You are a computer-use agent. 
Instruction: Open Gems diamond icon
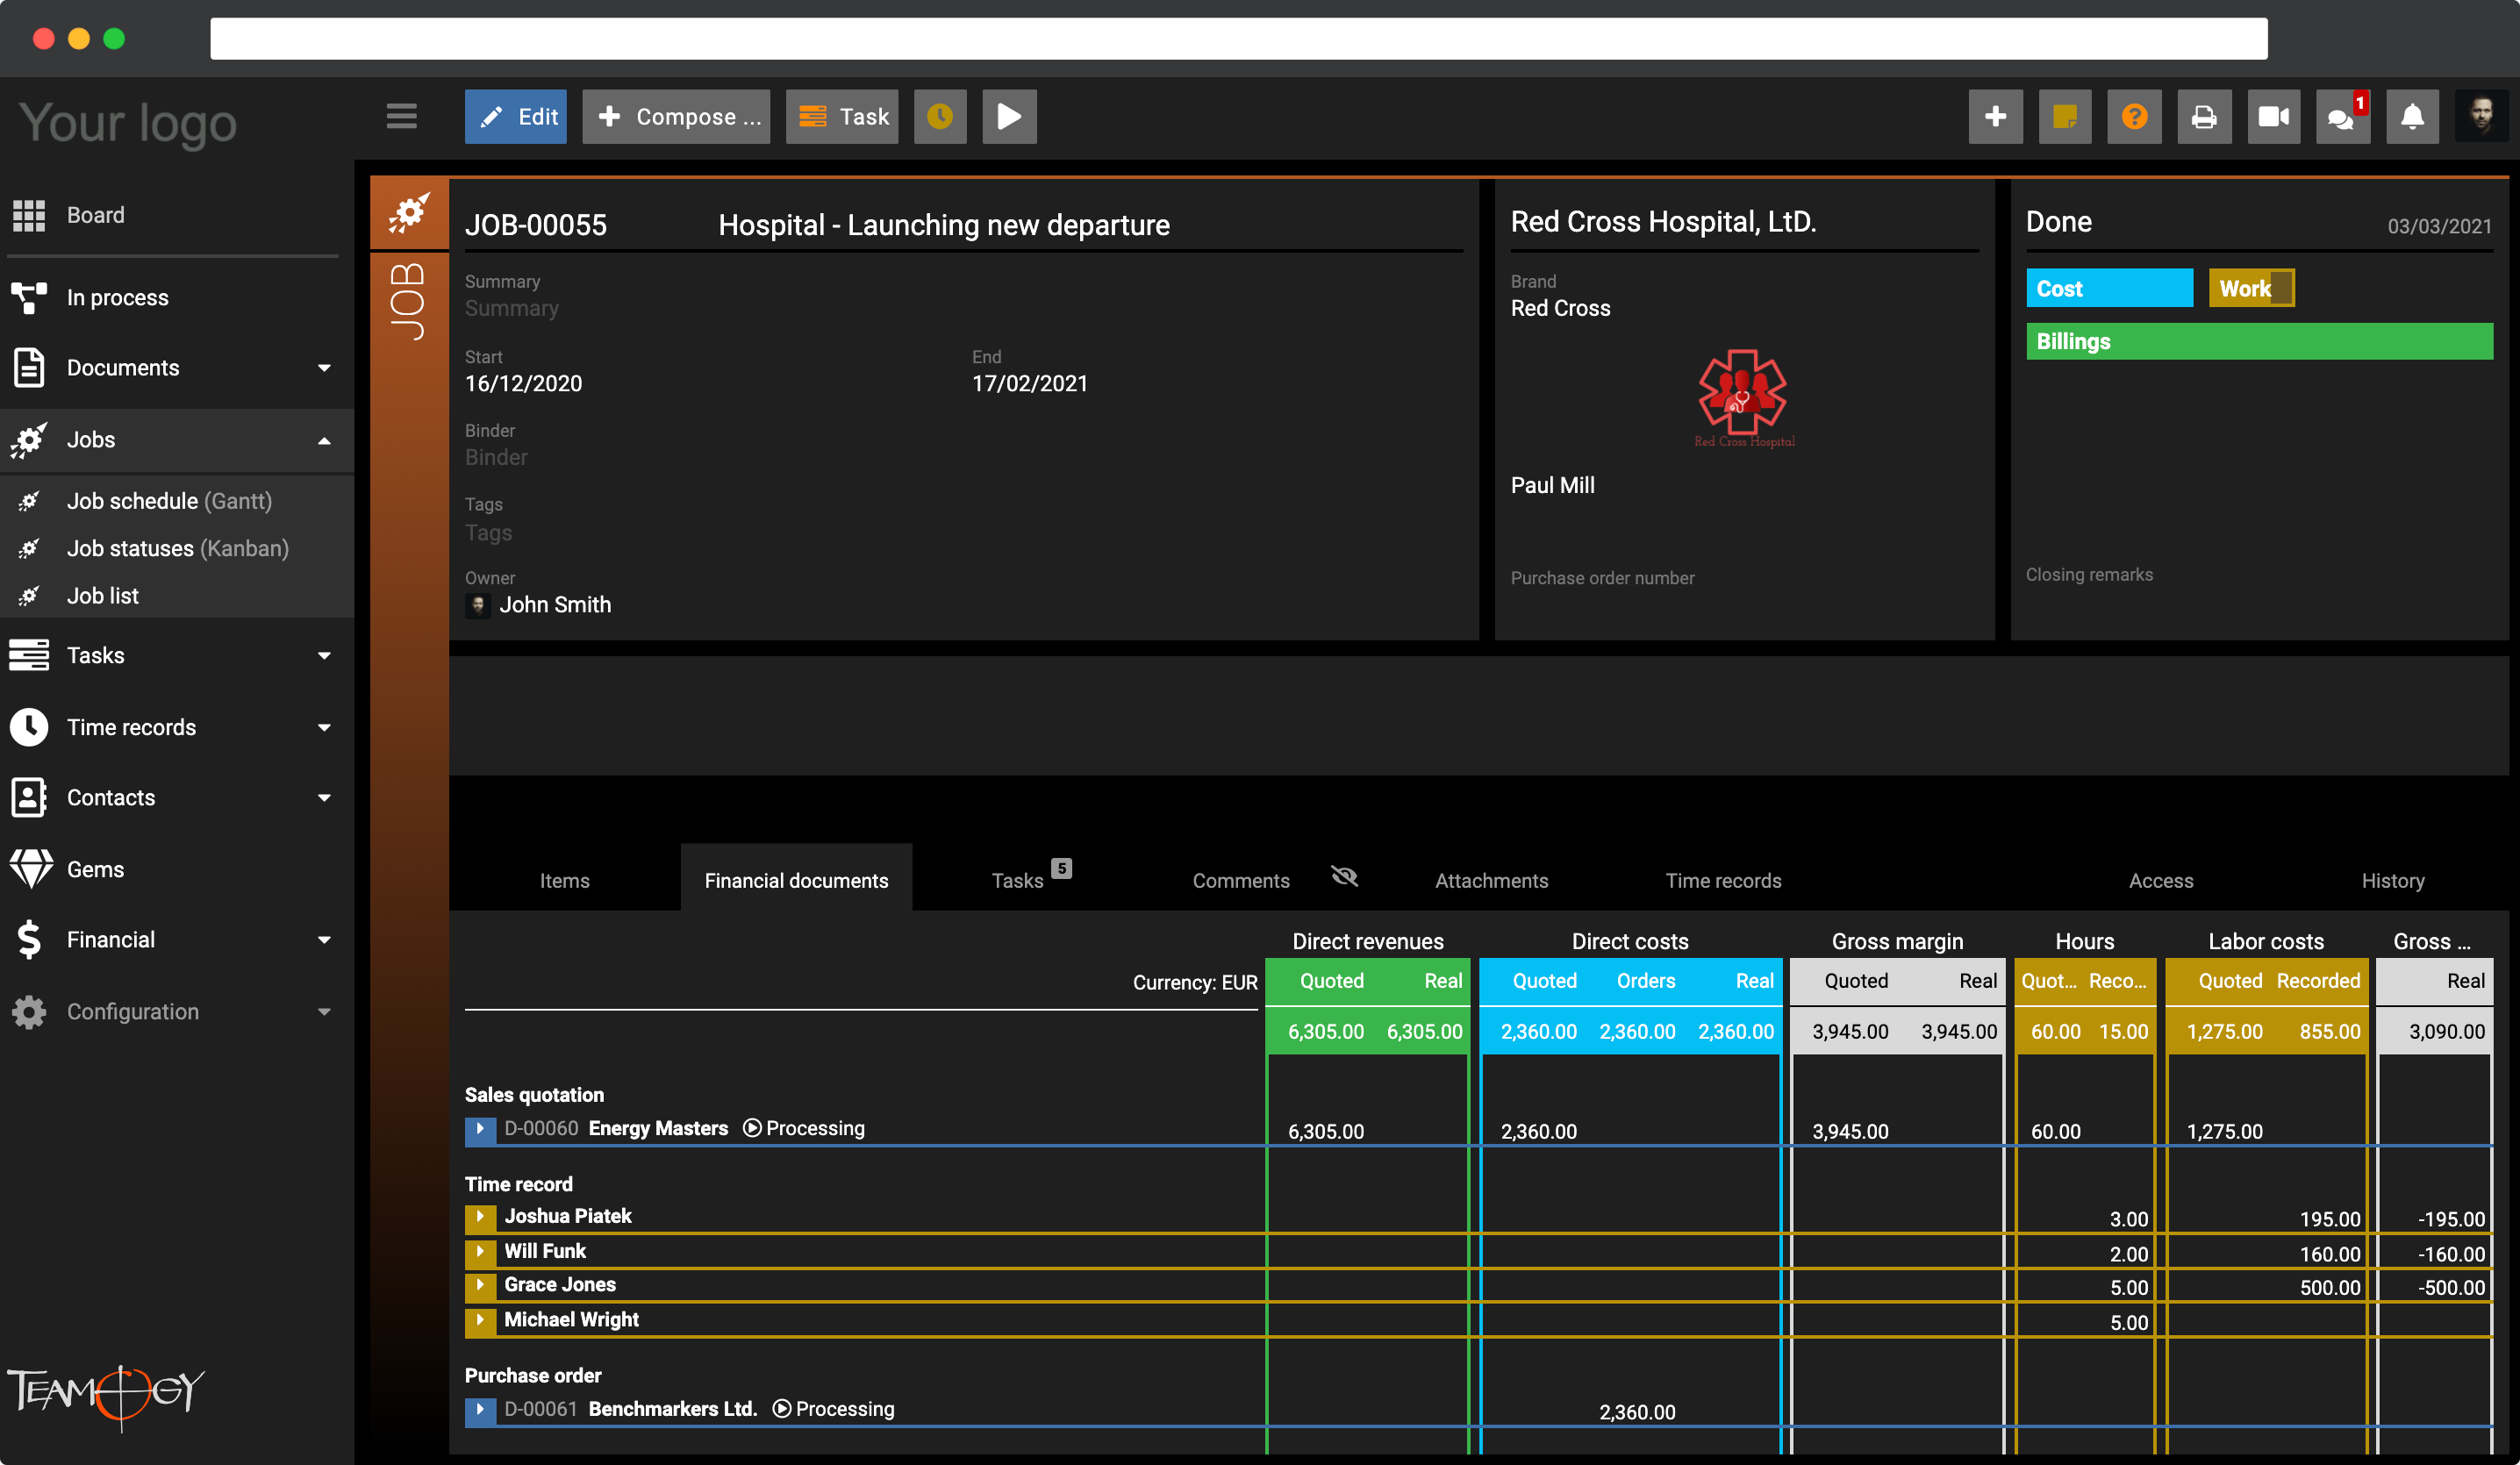pos(31,869)
